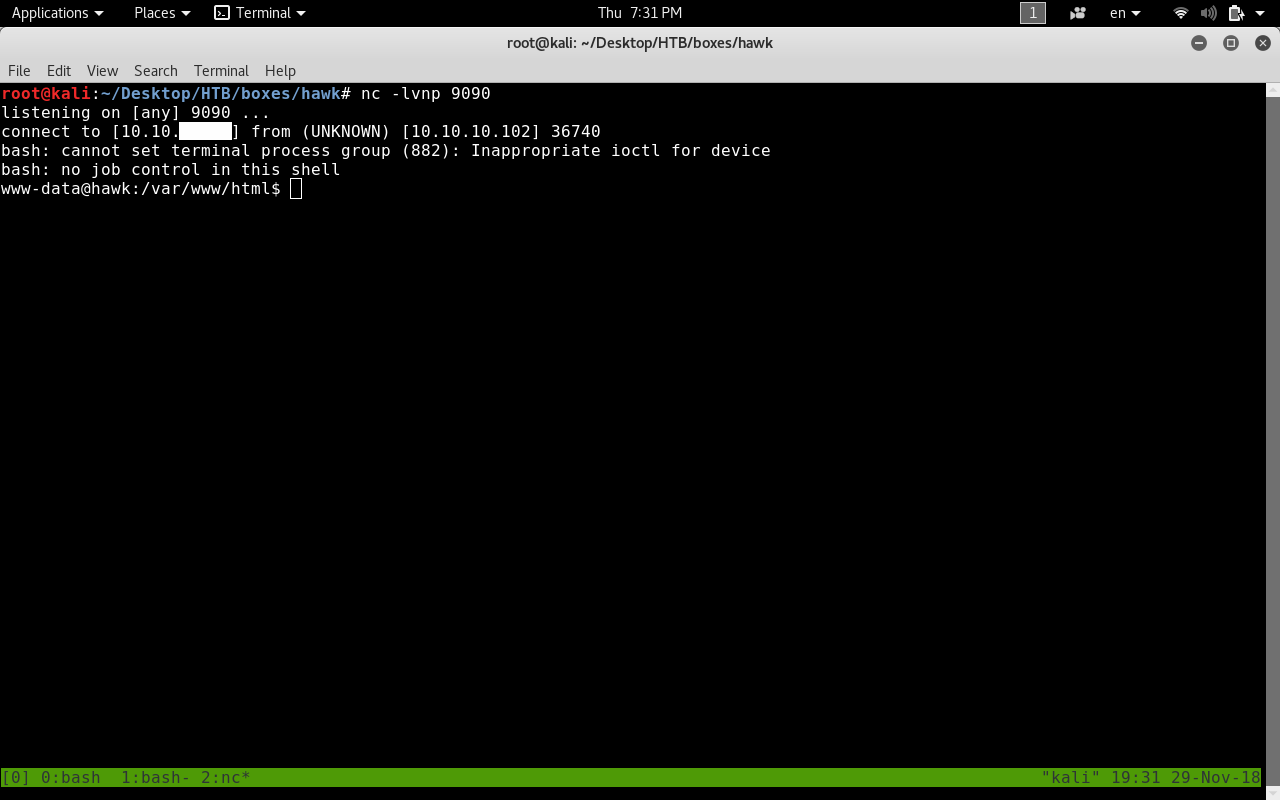This screenshot has width=1280, height=800.
Task: Open the Edit menu
Action: point(59,71)
